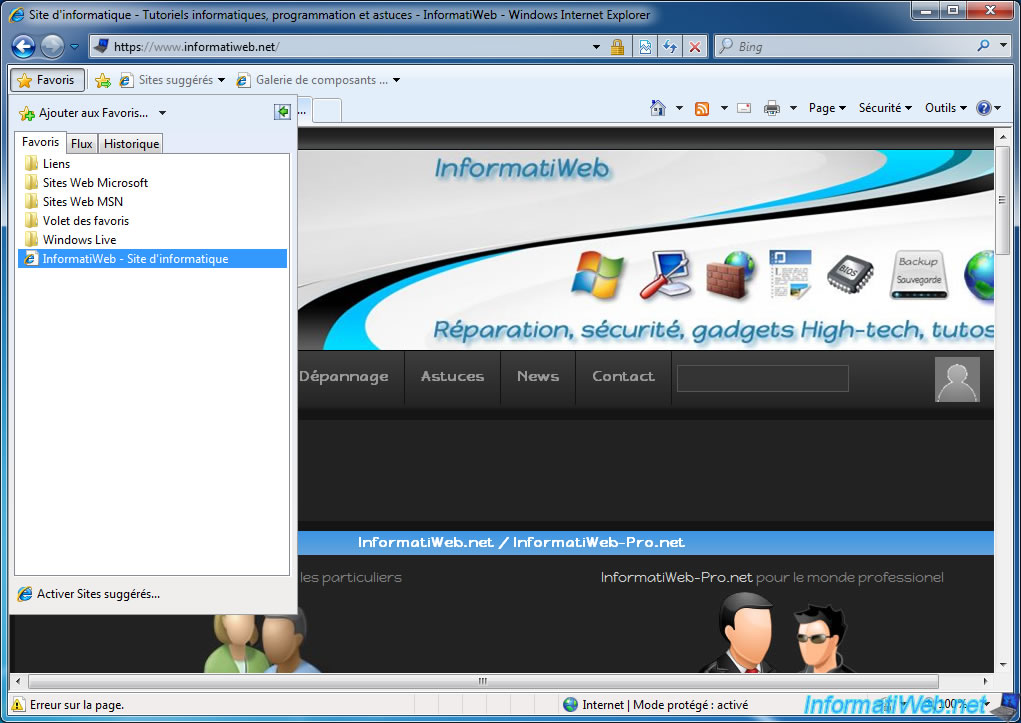Refresh the page with the blue arrows
Image resolution: width=1021 pixels, height=723 pixels.
click(x=670, y=47)
